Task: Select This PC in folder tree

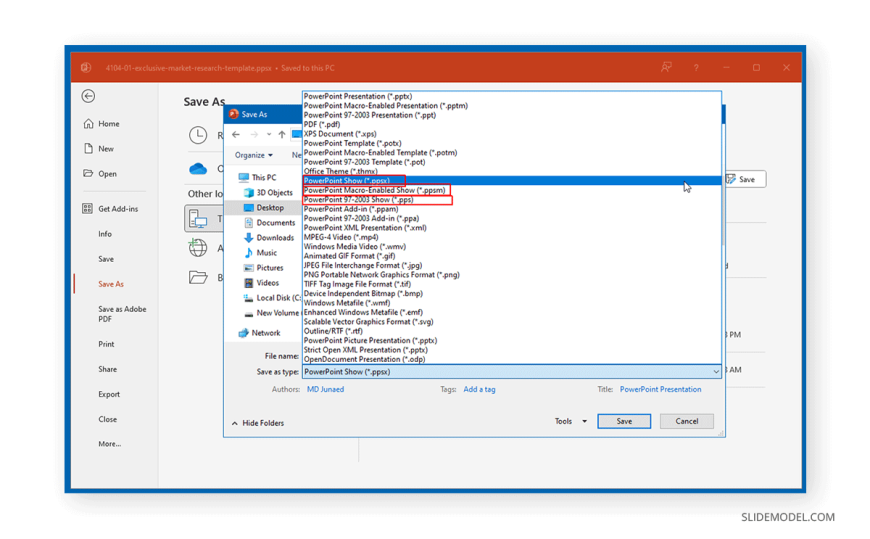Action: pos(257,178)
